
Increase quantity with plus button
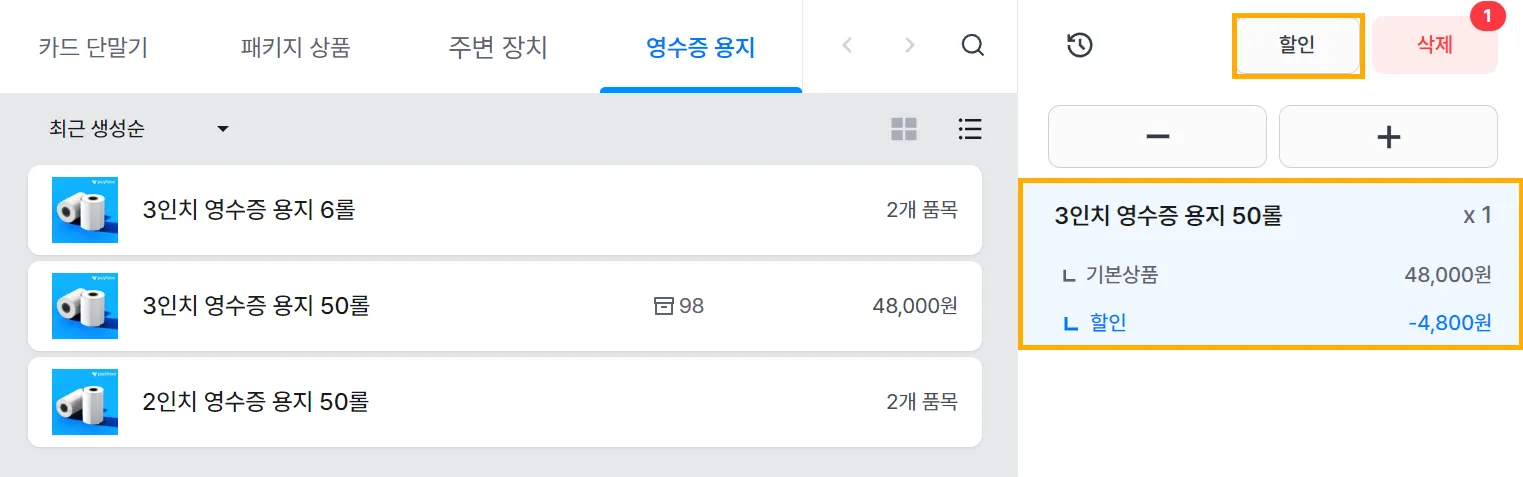(1388, 137)
